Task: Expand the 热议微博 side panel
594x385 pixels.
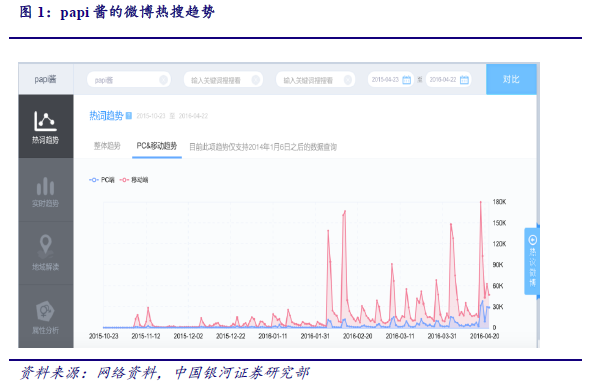Action: click(x=532, y=261)
